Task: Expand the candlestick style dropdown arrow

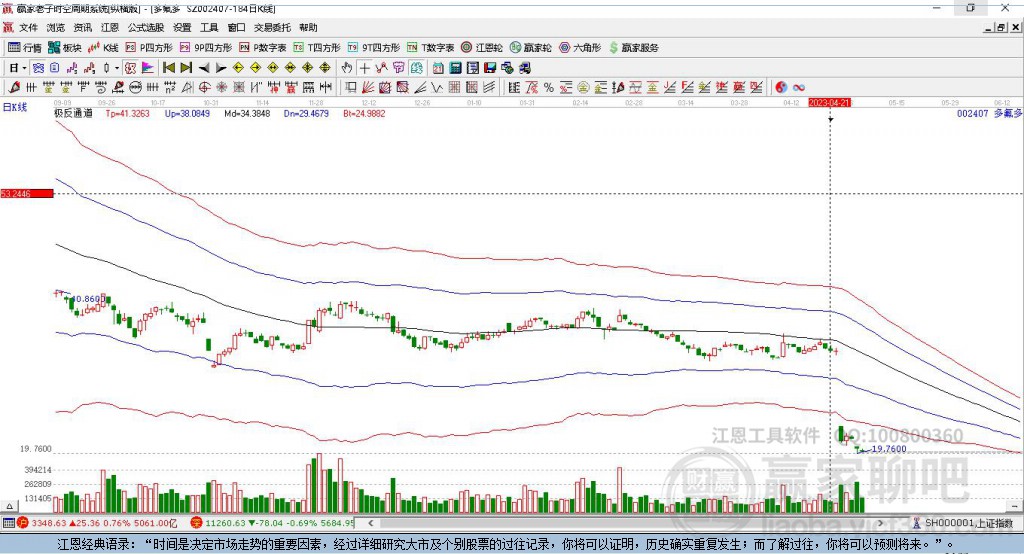Action: (117, 68)
